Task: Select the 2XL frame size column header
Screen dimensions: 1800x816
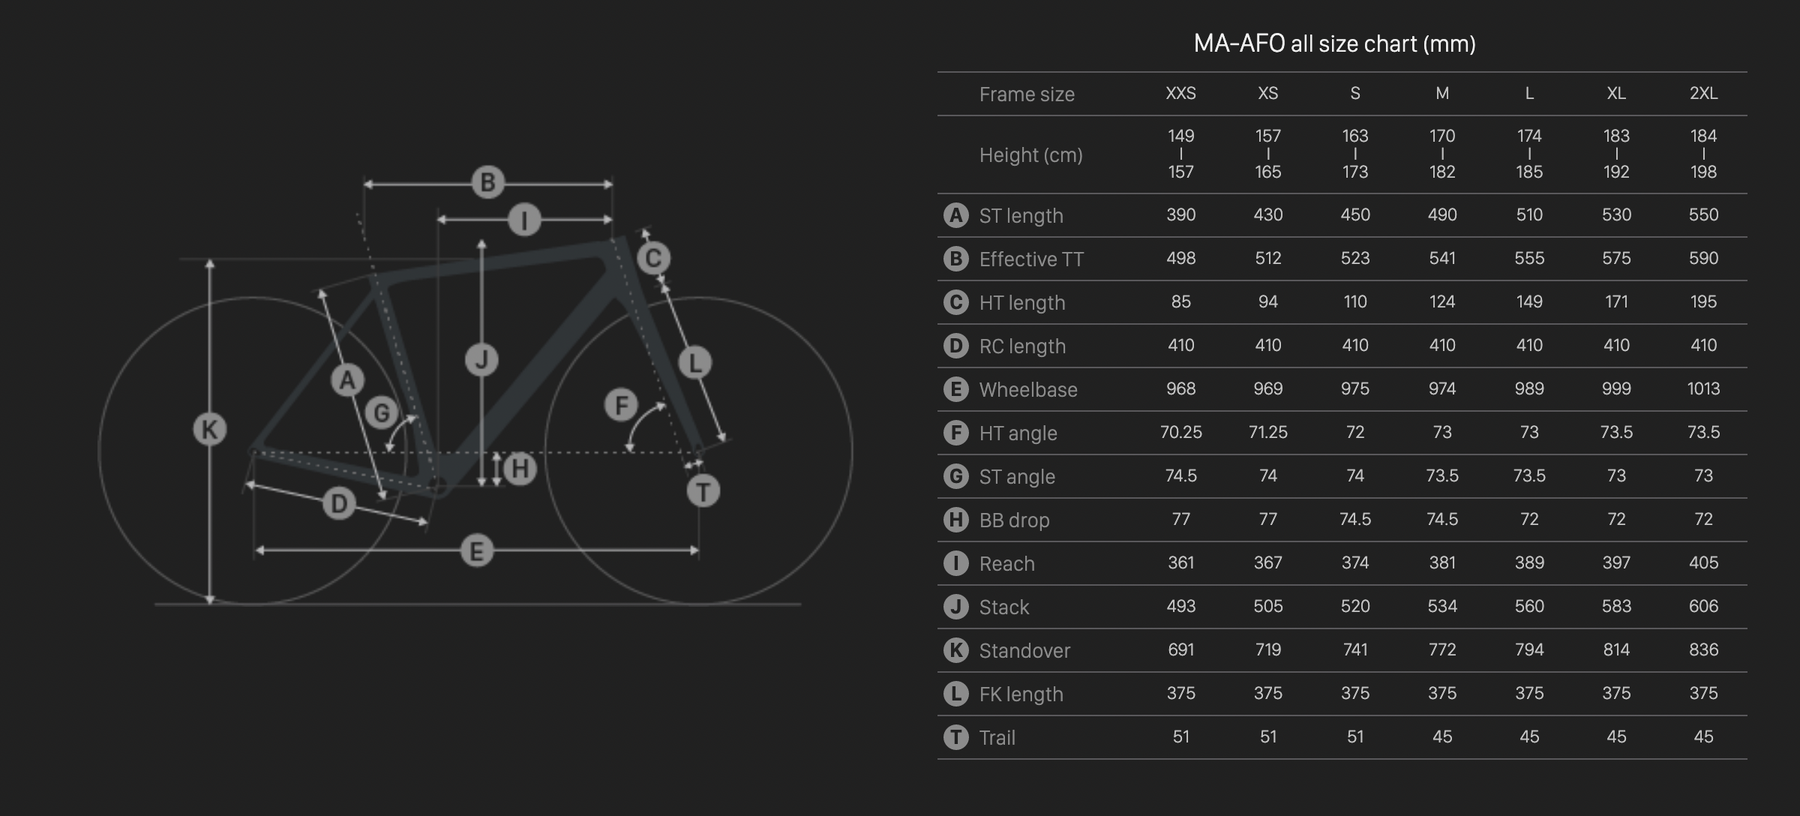Action: (x=1703, y=93)
